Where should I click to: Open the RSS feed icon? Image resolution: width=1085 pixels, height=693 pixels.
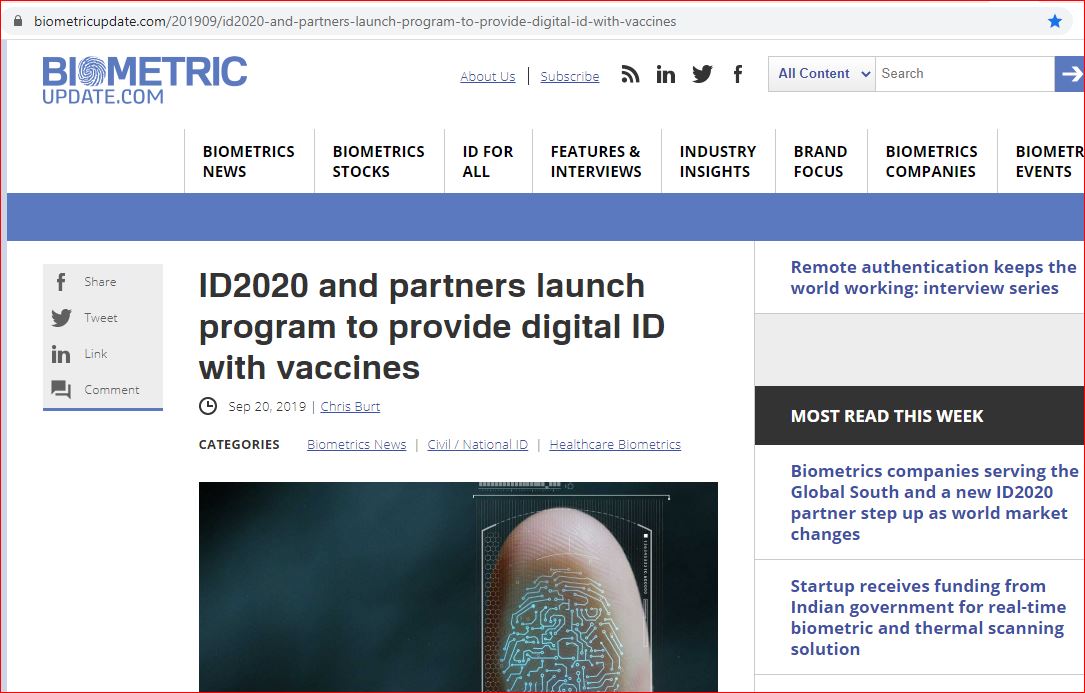630,74
